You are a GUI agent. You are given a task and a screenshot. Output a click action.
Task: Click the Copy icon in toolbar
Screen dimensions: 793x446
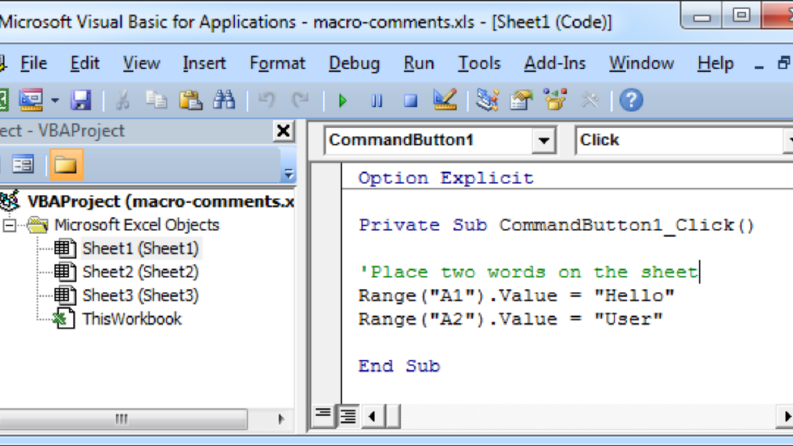tap(156, 100)
